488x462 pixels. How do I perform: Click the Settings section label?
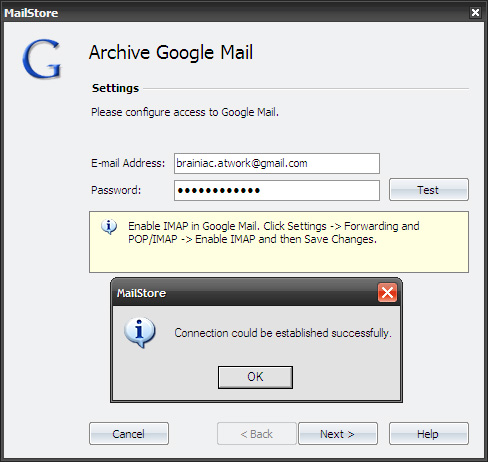(115, 88)
